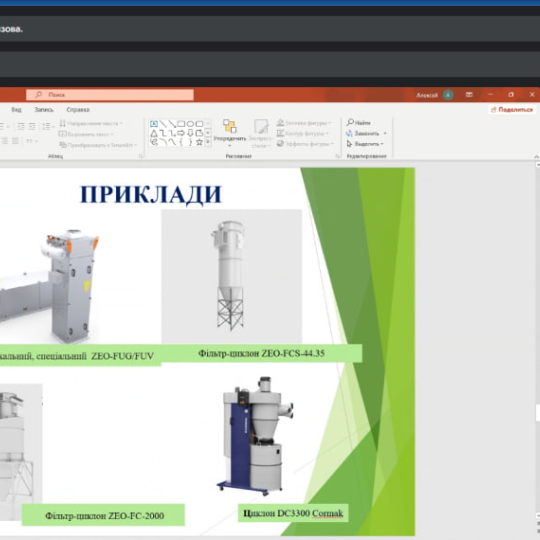Click the Найти find button
Viewport: 540px width, 540px height.
click(x=359, y=123)
